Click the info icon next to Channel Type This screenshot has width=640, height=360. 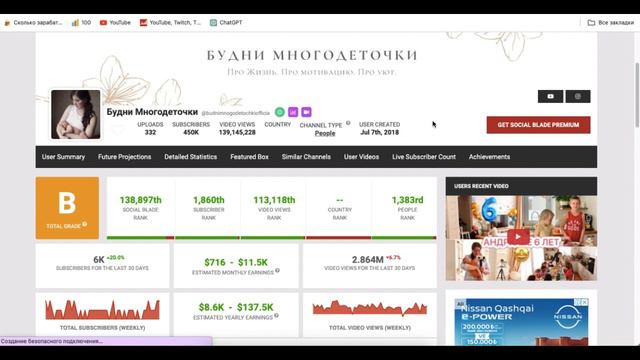pos(348,123)
